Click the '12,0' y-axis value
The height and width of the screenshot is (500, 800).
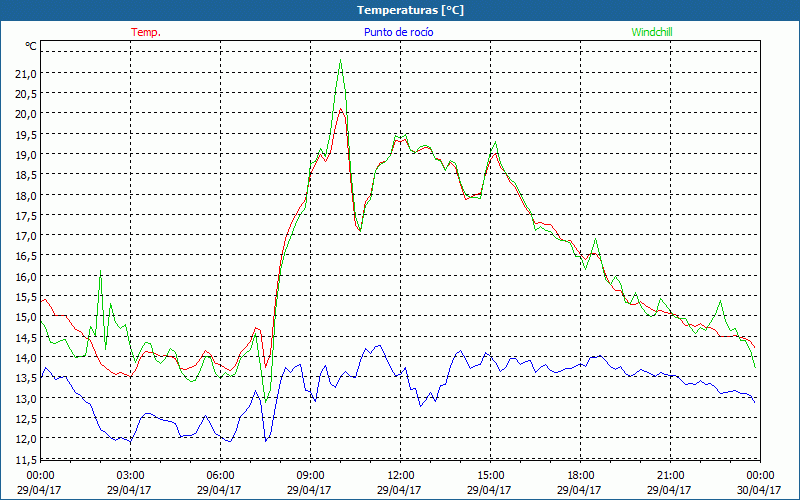pyautogui.click(x=26, y=439)
